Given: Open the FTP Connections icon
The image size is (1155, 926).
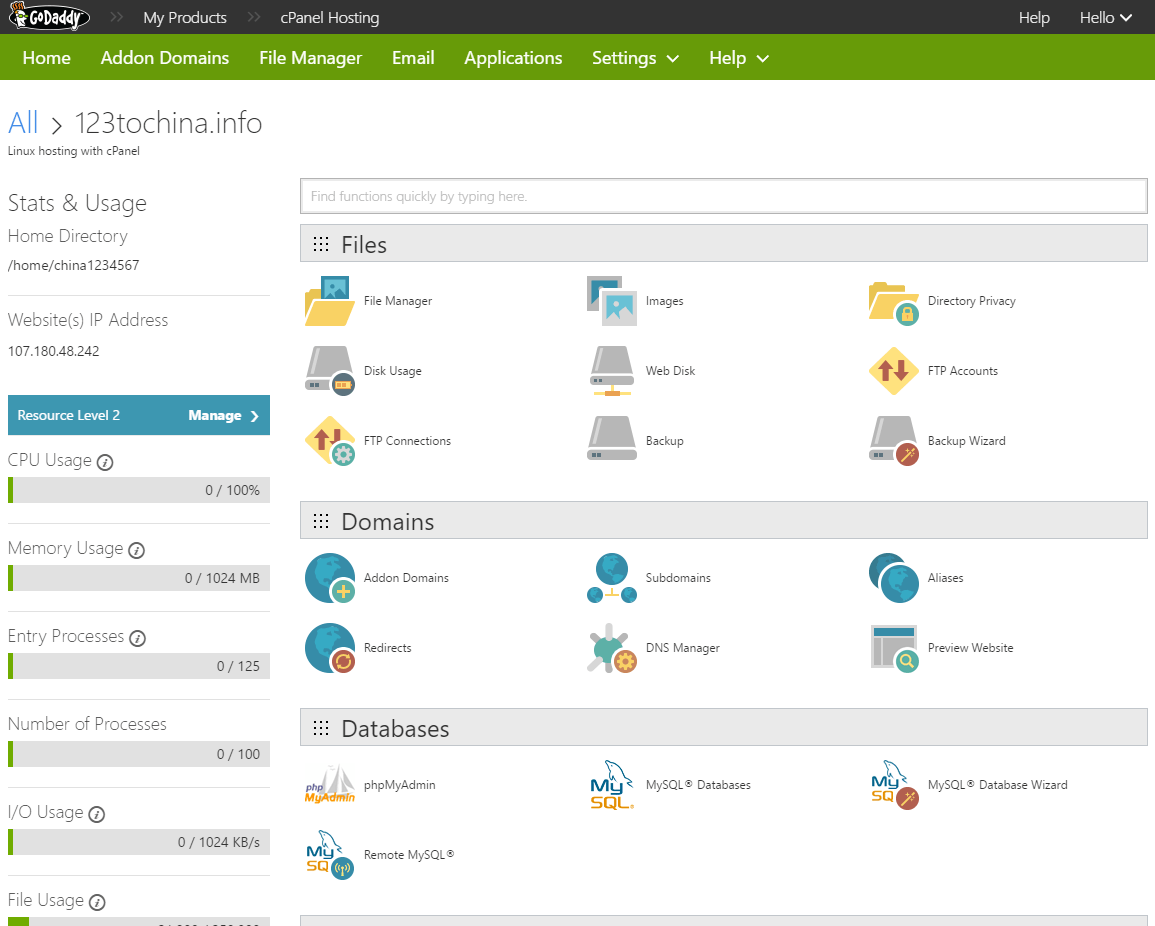Looking at the screenshot, I should 329,441.
